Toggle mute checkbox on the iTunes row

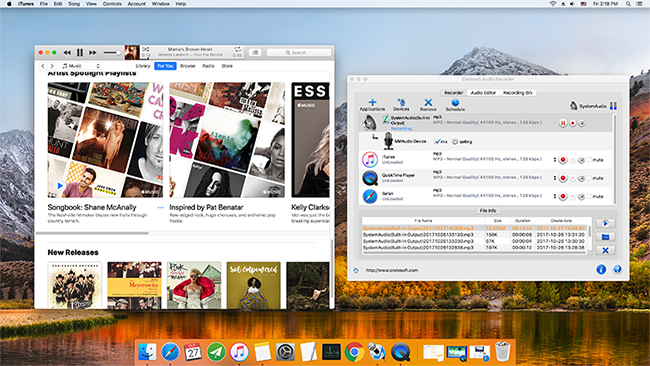(589, 160)
